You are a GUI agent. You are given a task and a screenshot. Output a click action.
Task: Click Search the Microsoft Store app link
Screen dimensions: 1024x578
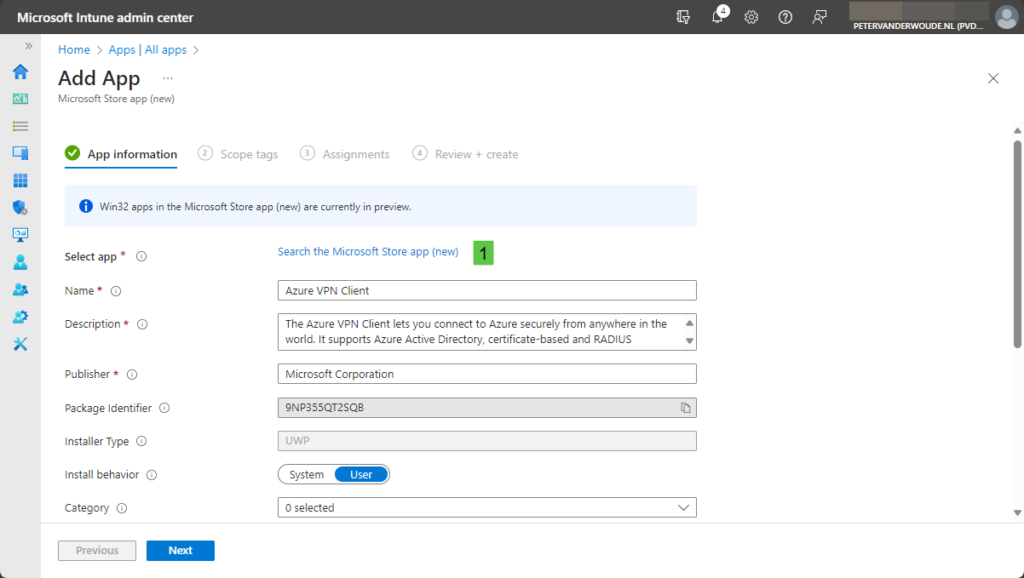368,252
